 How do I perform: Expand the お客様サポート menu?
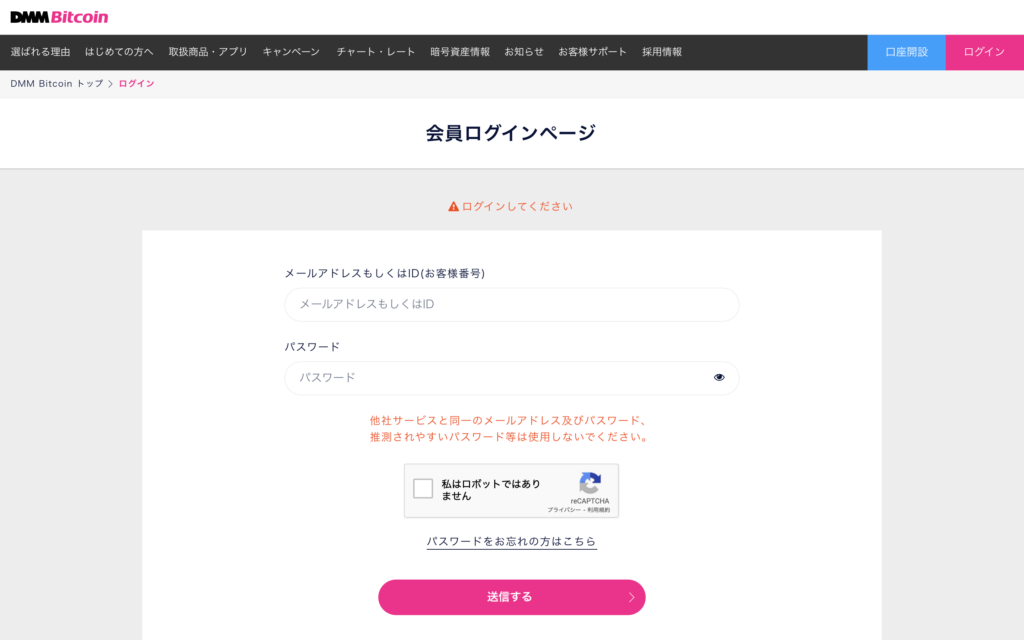(x=592, y=52)
